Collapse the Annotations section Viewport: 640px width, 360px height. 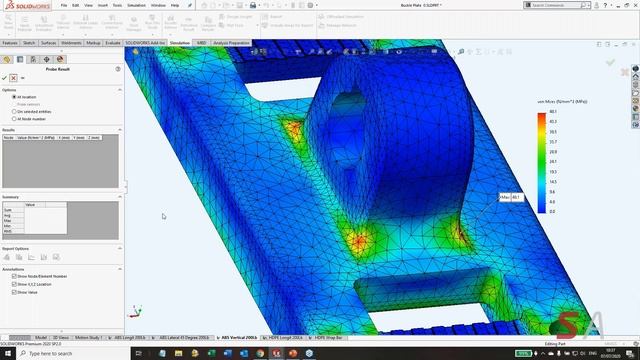coord(120,269)
